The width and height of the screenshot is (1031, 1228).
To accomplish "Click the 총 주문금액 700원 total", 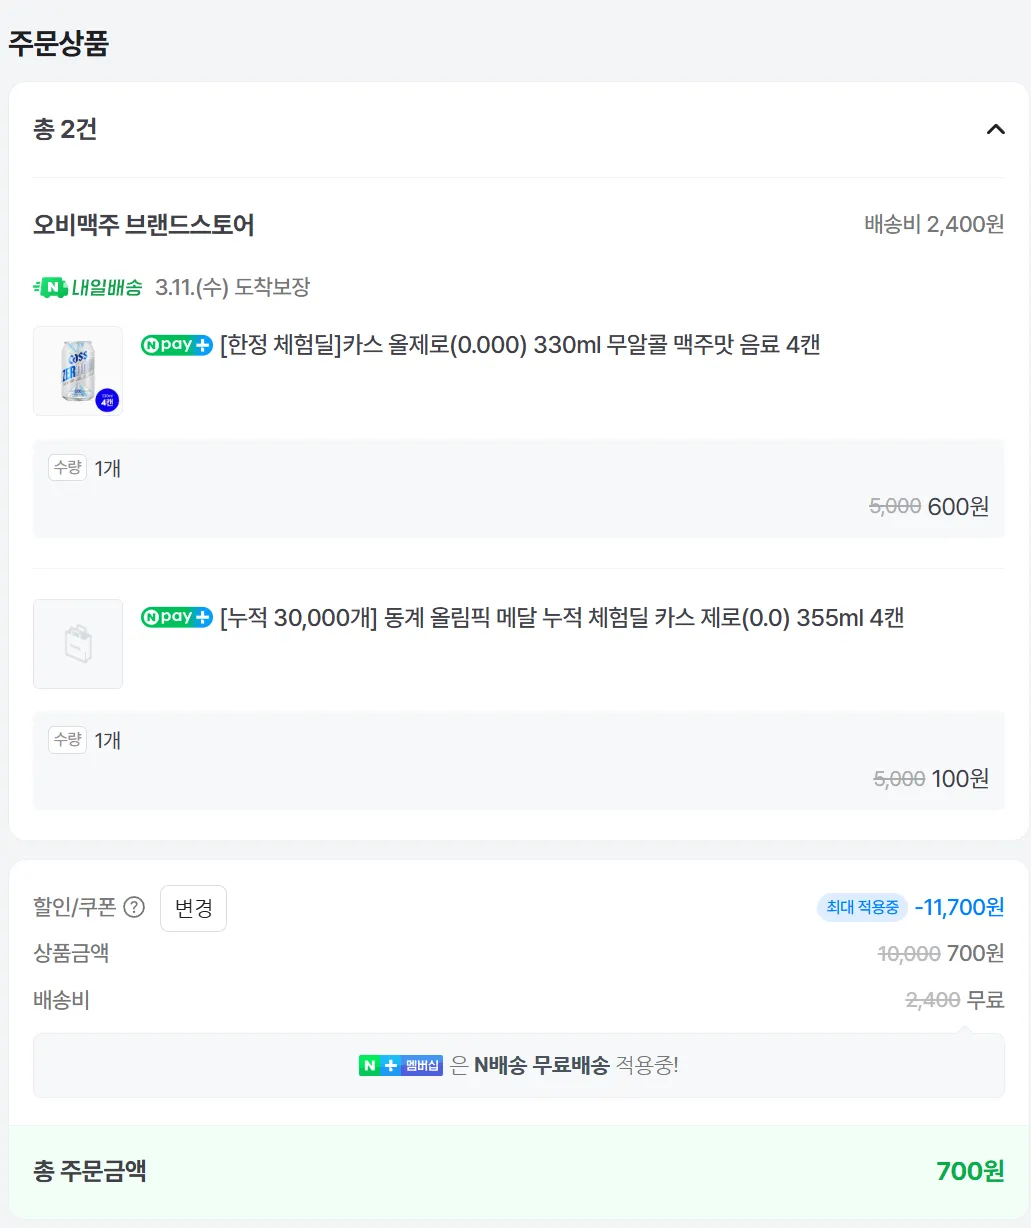I will (x=970, y=1171).
